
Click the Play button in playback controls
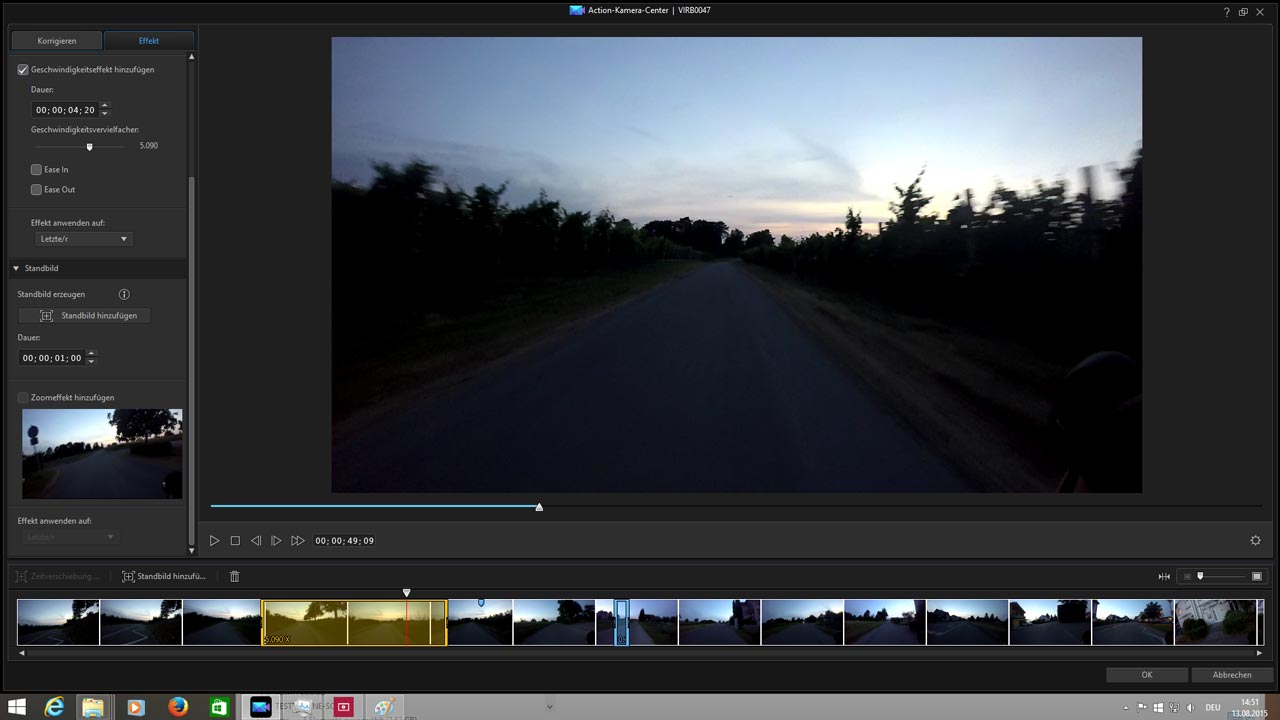click(214, 541)
